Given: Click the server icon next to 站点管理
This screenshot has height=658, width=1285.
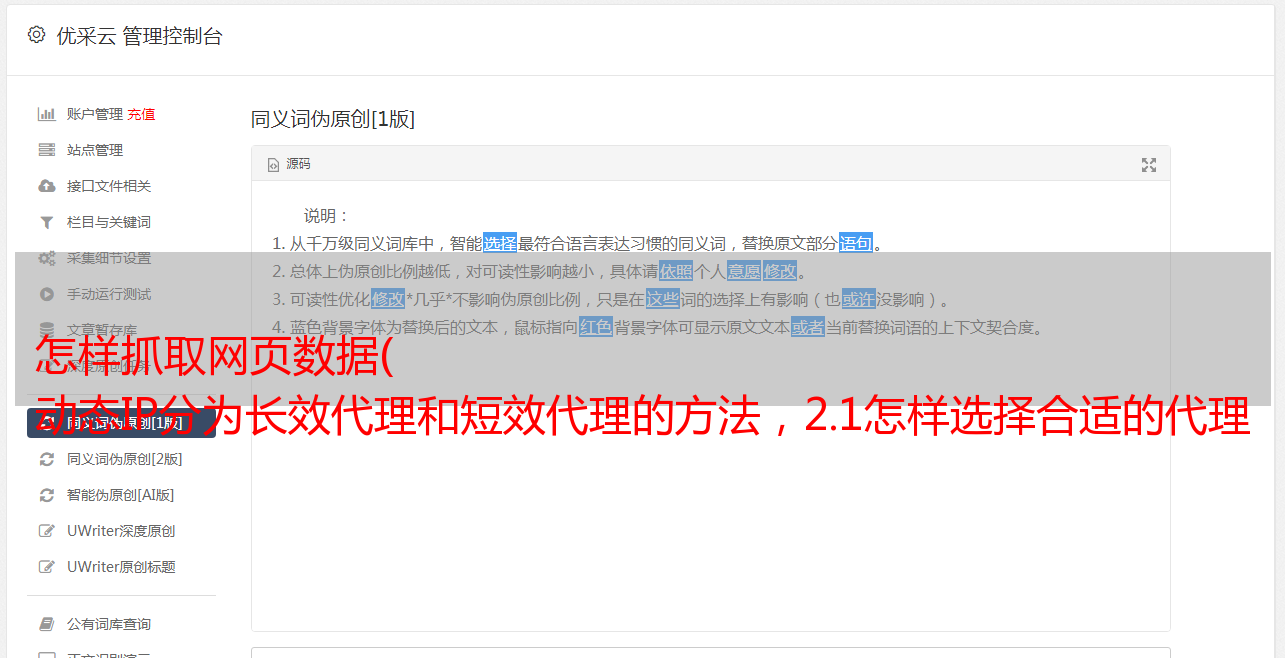Looking at the screenshot, I should (46, 150).
